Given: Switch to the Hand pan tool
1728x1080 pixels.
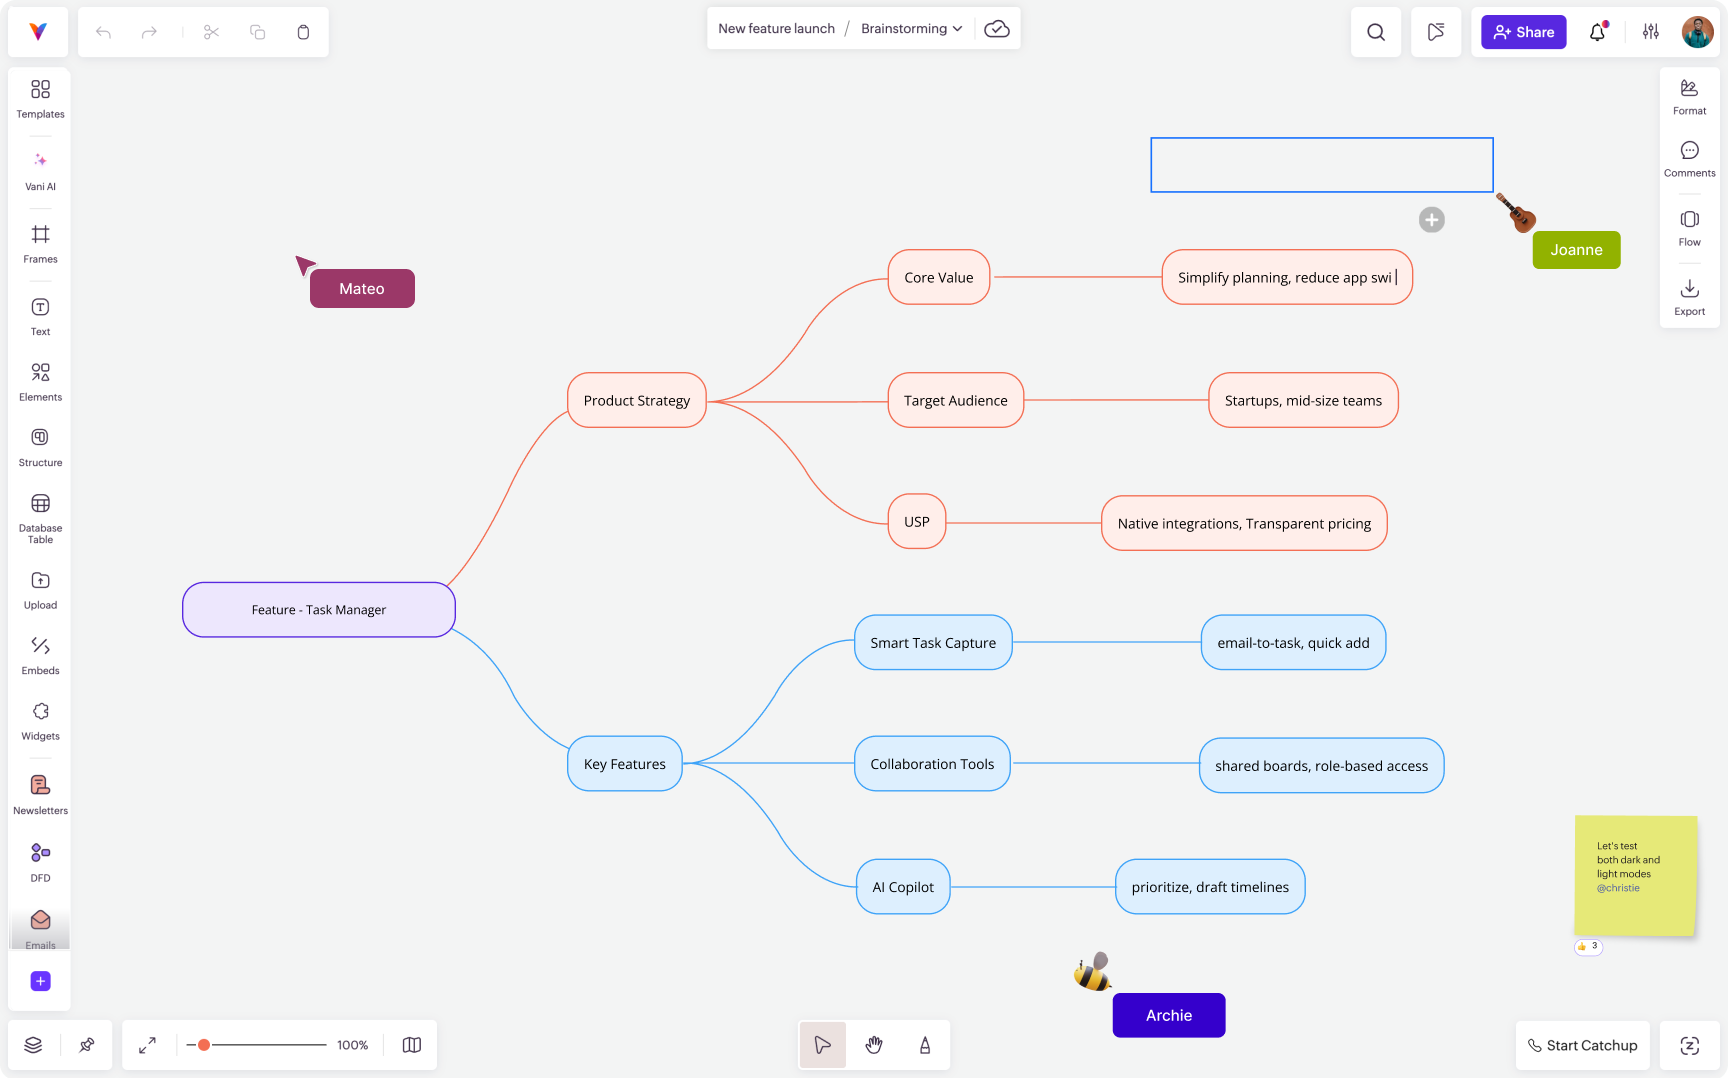Looking at the screenshot, I should tap(873, 1045).
